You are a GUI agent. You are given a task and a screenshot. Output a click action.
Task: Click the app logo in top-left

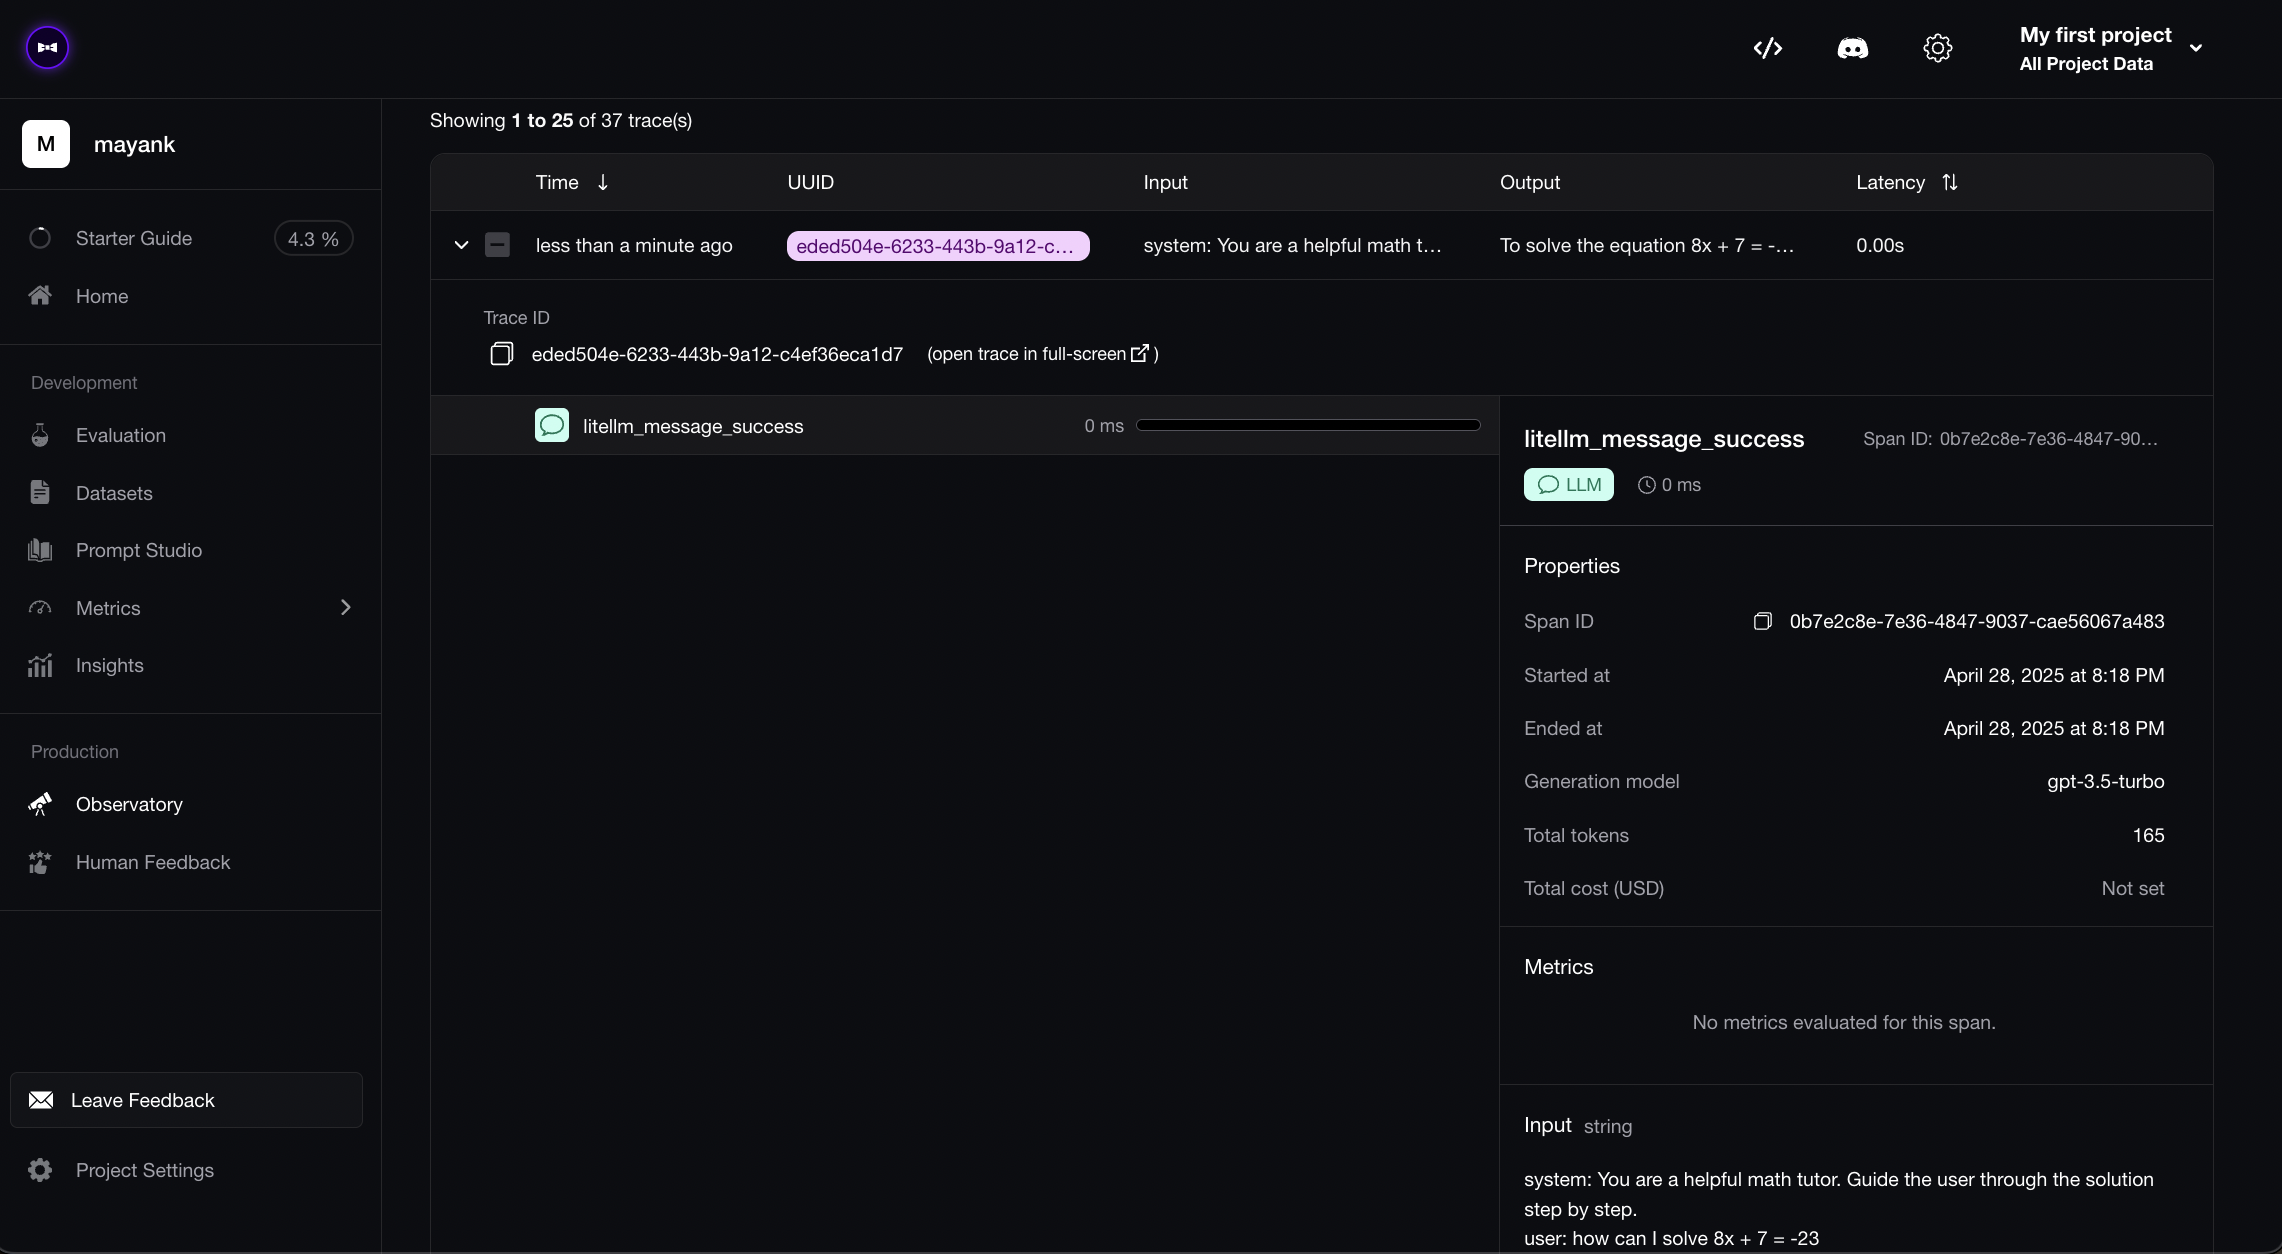(x=47, y=48)
